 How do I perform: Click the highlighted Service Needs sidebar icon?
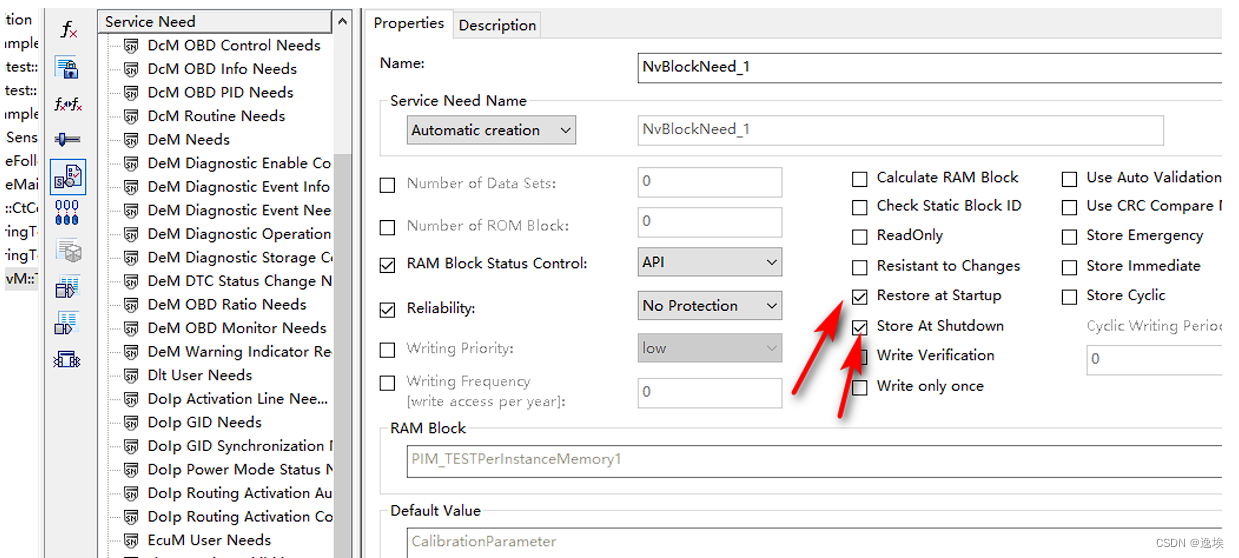68,177
